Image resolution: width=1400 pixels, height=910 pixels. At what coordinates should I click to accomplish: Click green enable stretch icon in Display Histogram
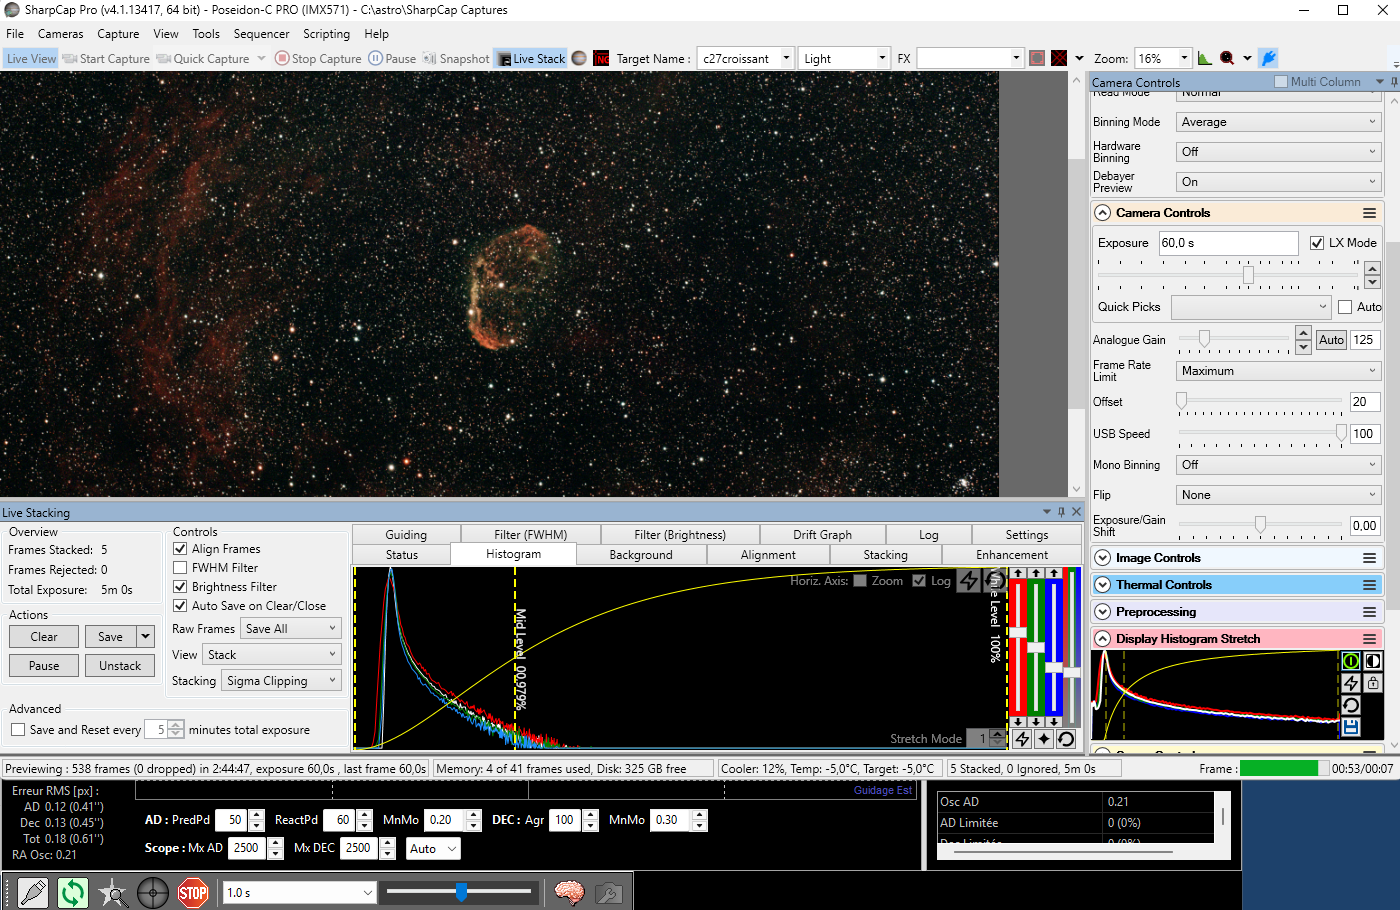(x=1351, y=661)
